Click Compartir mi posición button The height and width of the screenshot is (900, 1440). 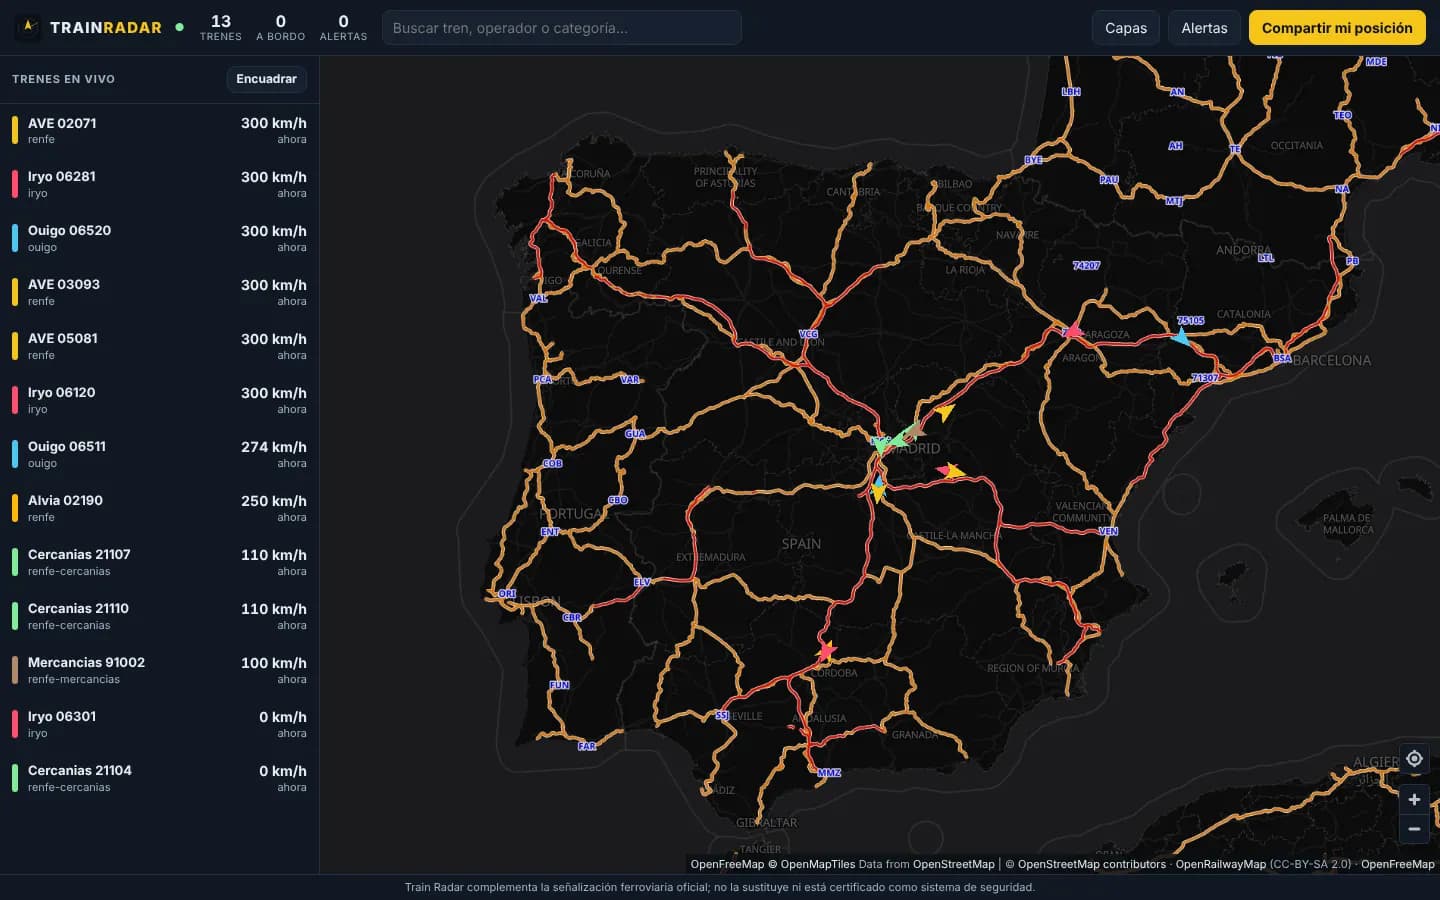click(1337, 28)
